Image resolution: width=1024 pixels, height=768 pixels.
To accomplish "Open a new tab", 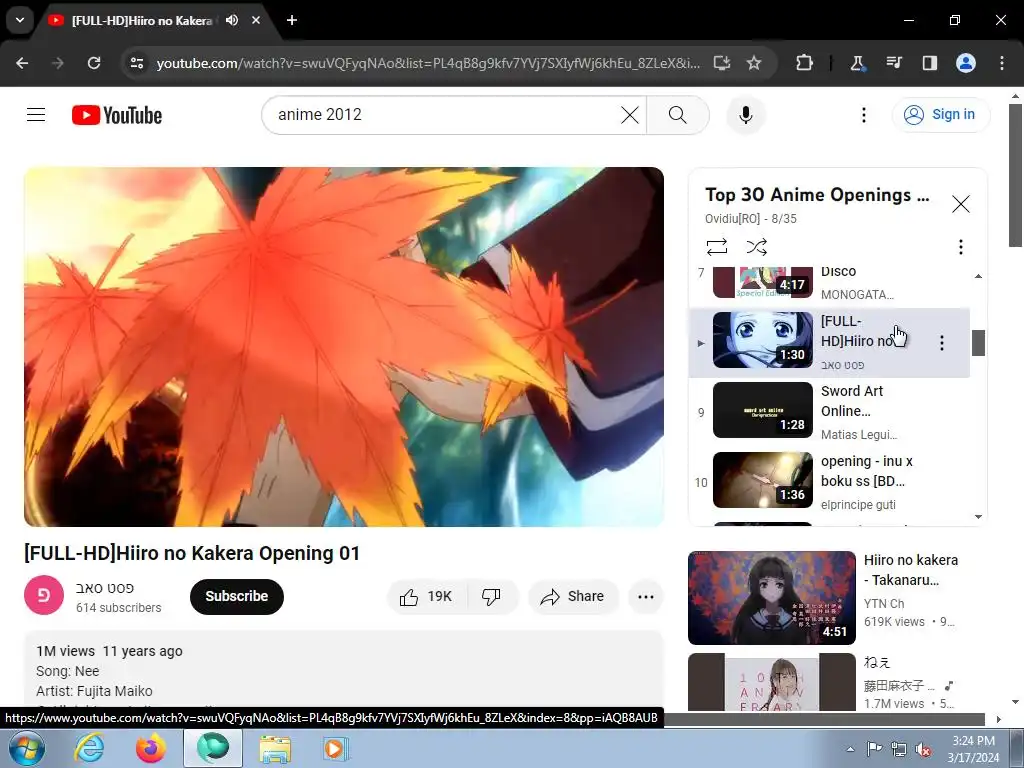I will (x=292, y=20).
